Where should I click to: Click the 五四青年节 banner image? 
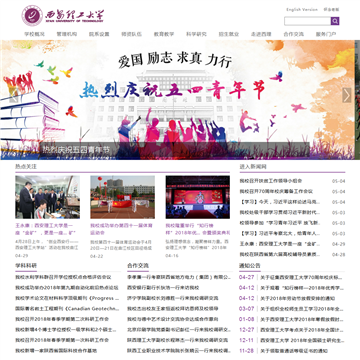pos(177,100)
